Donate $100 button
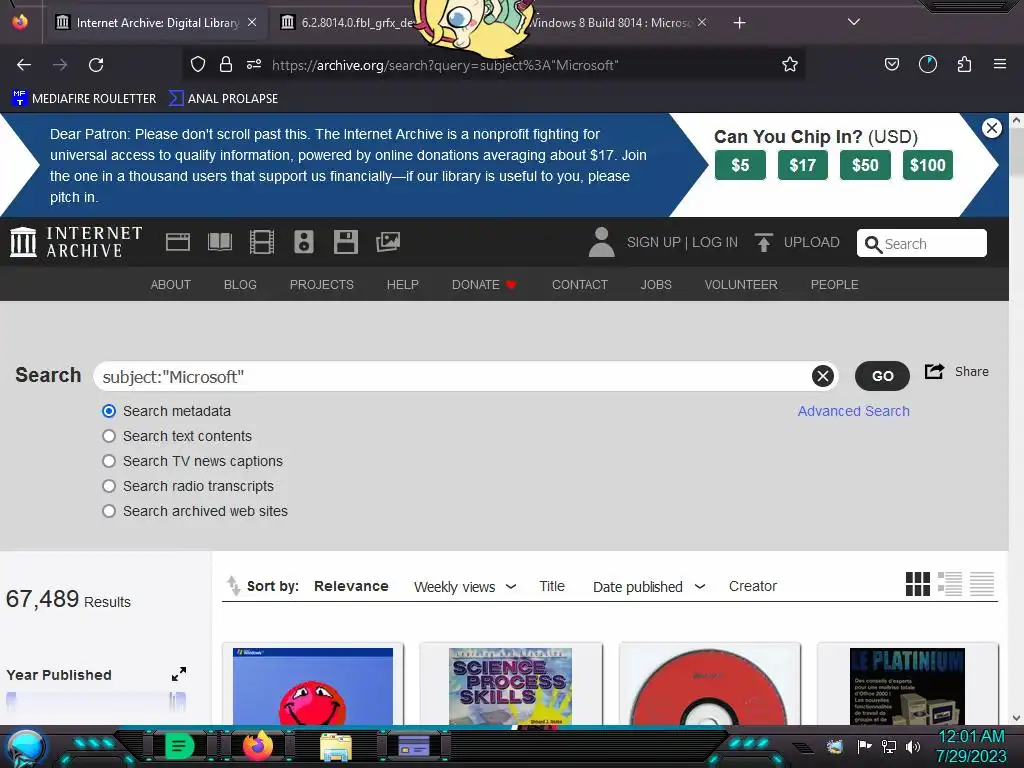This screenshot has width=1024, height=768. [927, 165]
